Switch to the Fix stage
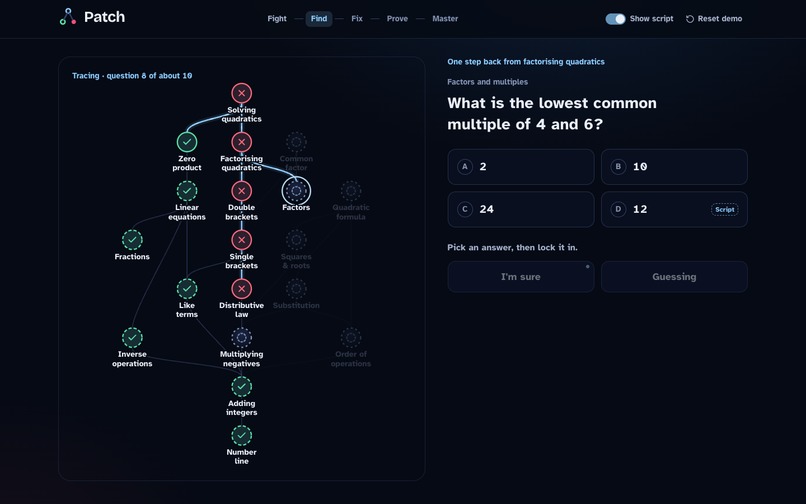The image size is (806, 504). [357, 19]
